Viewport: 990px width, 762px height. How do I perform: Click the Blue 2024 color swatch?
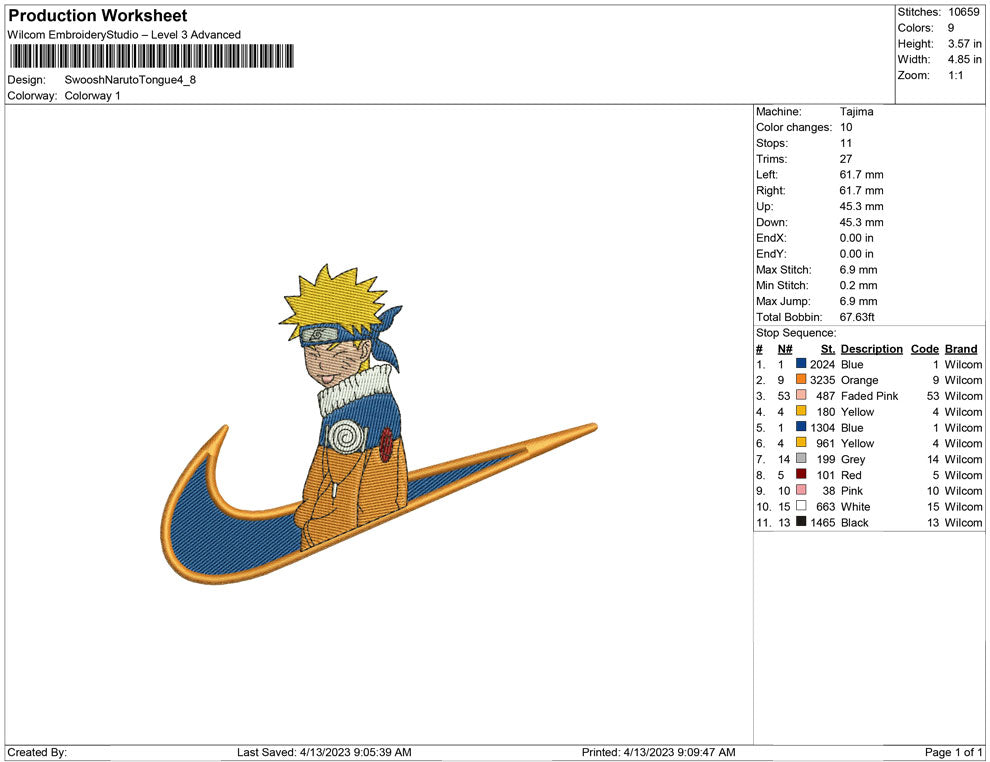(x=801, y=364)
